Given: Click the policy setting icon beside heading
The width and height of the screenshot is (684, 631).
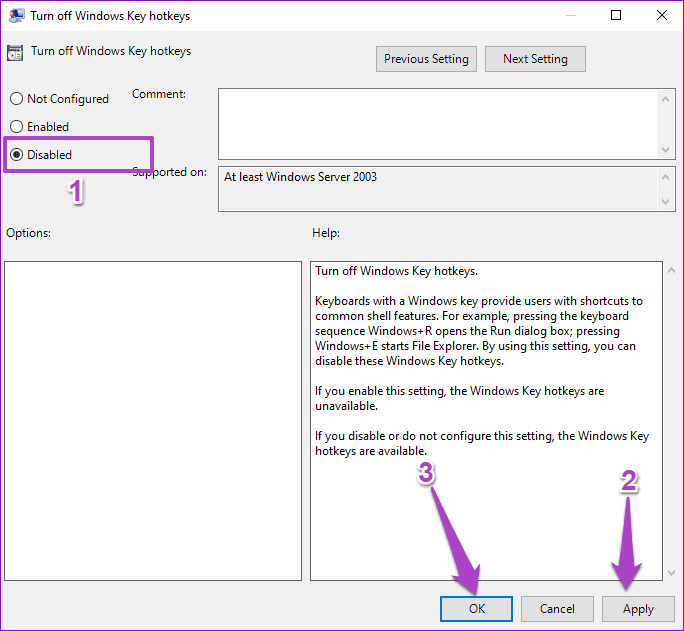Looking at the screenshot, I should click(15, 53).
